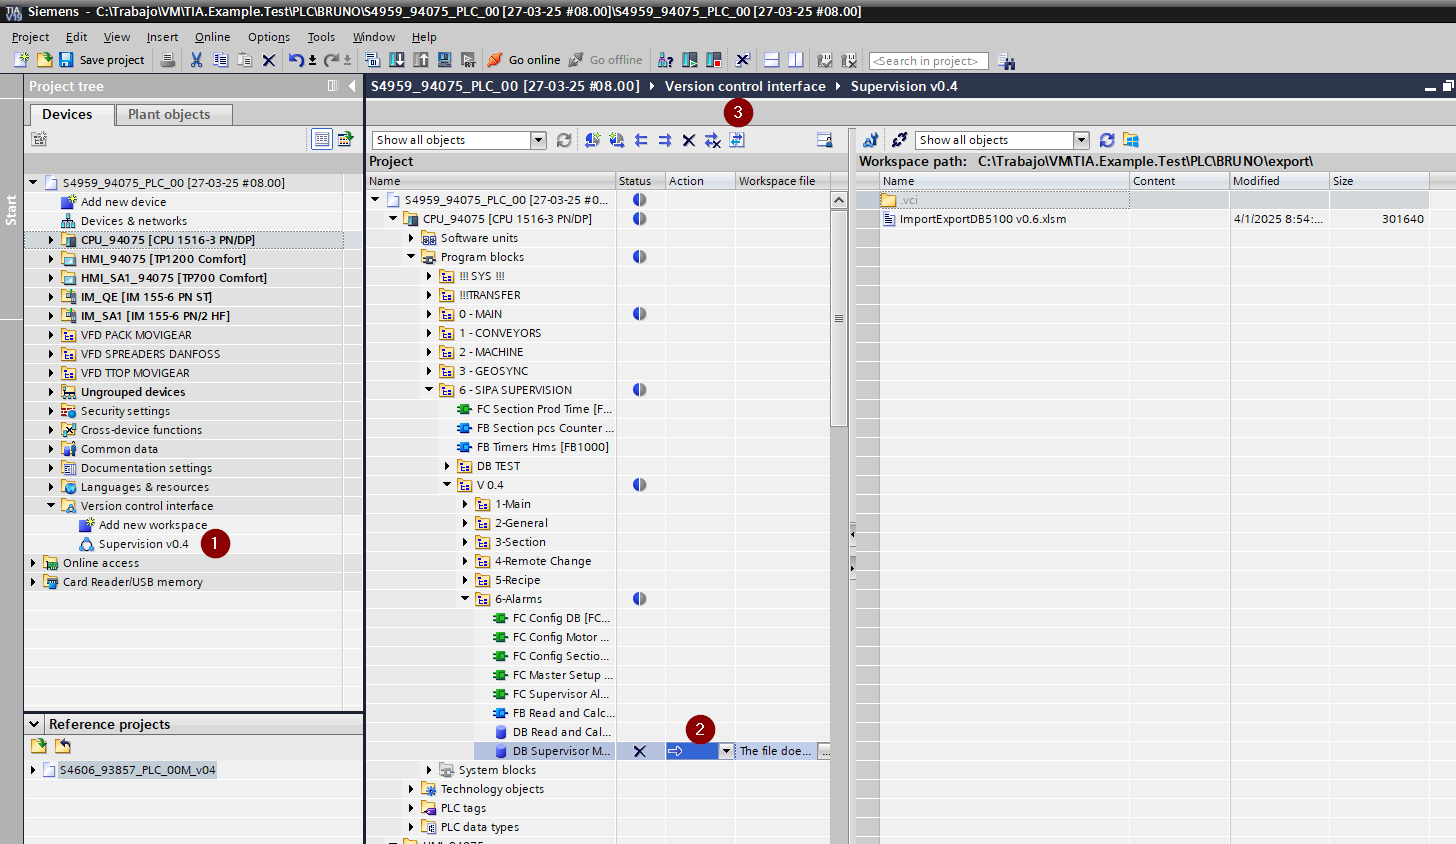This screenshot has height=844, width=1456.
Task: Copy selection with toolbar copy icon
Action: click(221, 60)
